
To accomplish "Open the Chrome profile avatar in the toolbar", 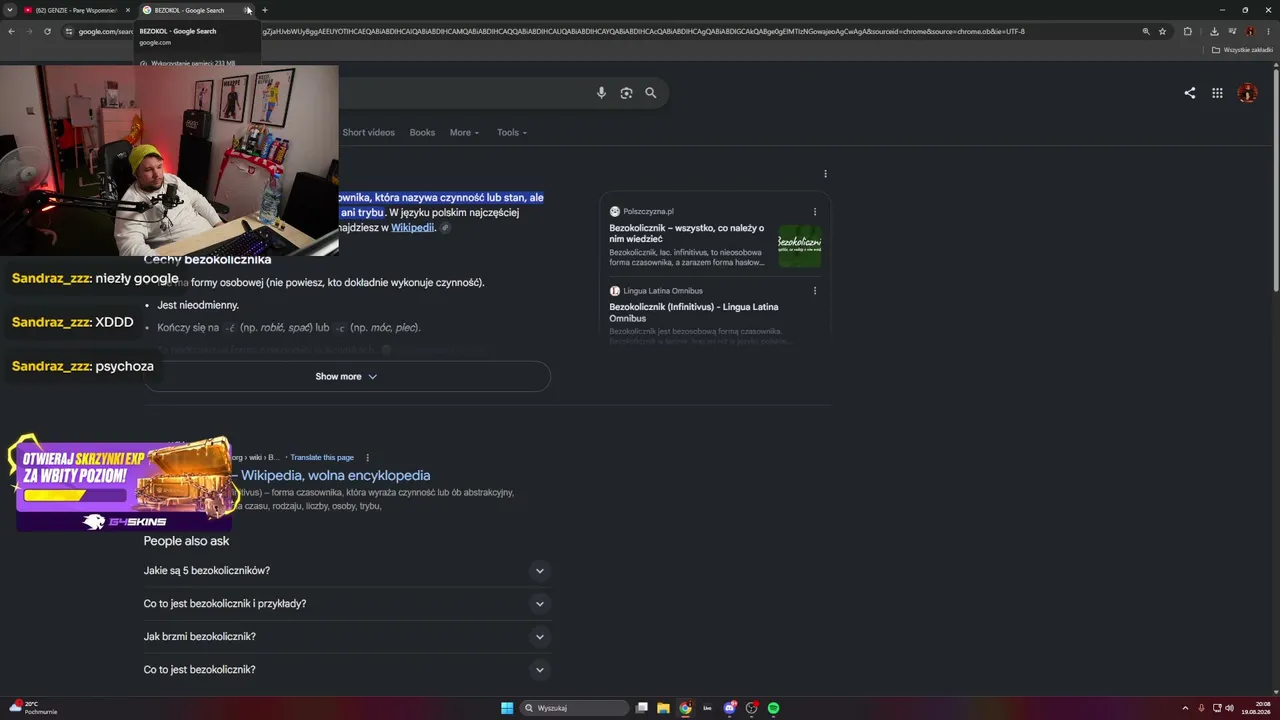I will click(x=1250, y=31).
